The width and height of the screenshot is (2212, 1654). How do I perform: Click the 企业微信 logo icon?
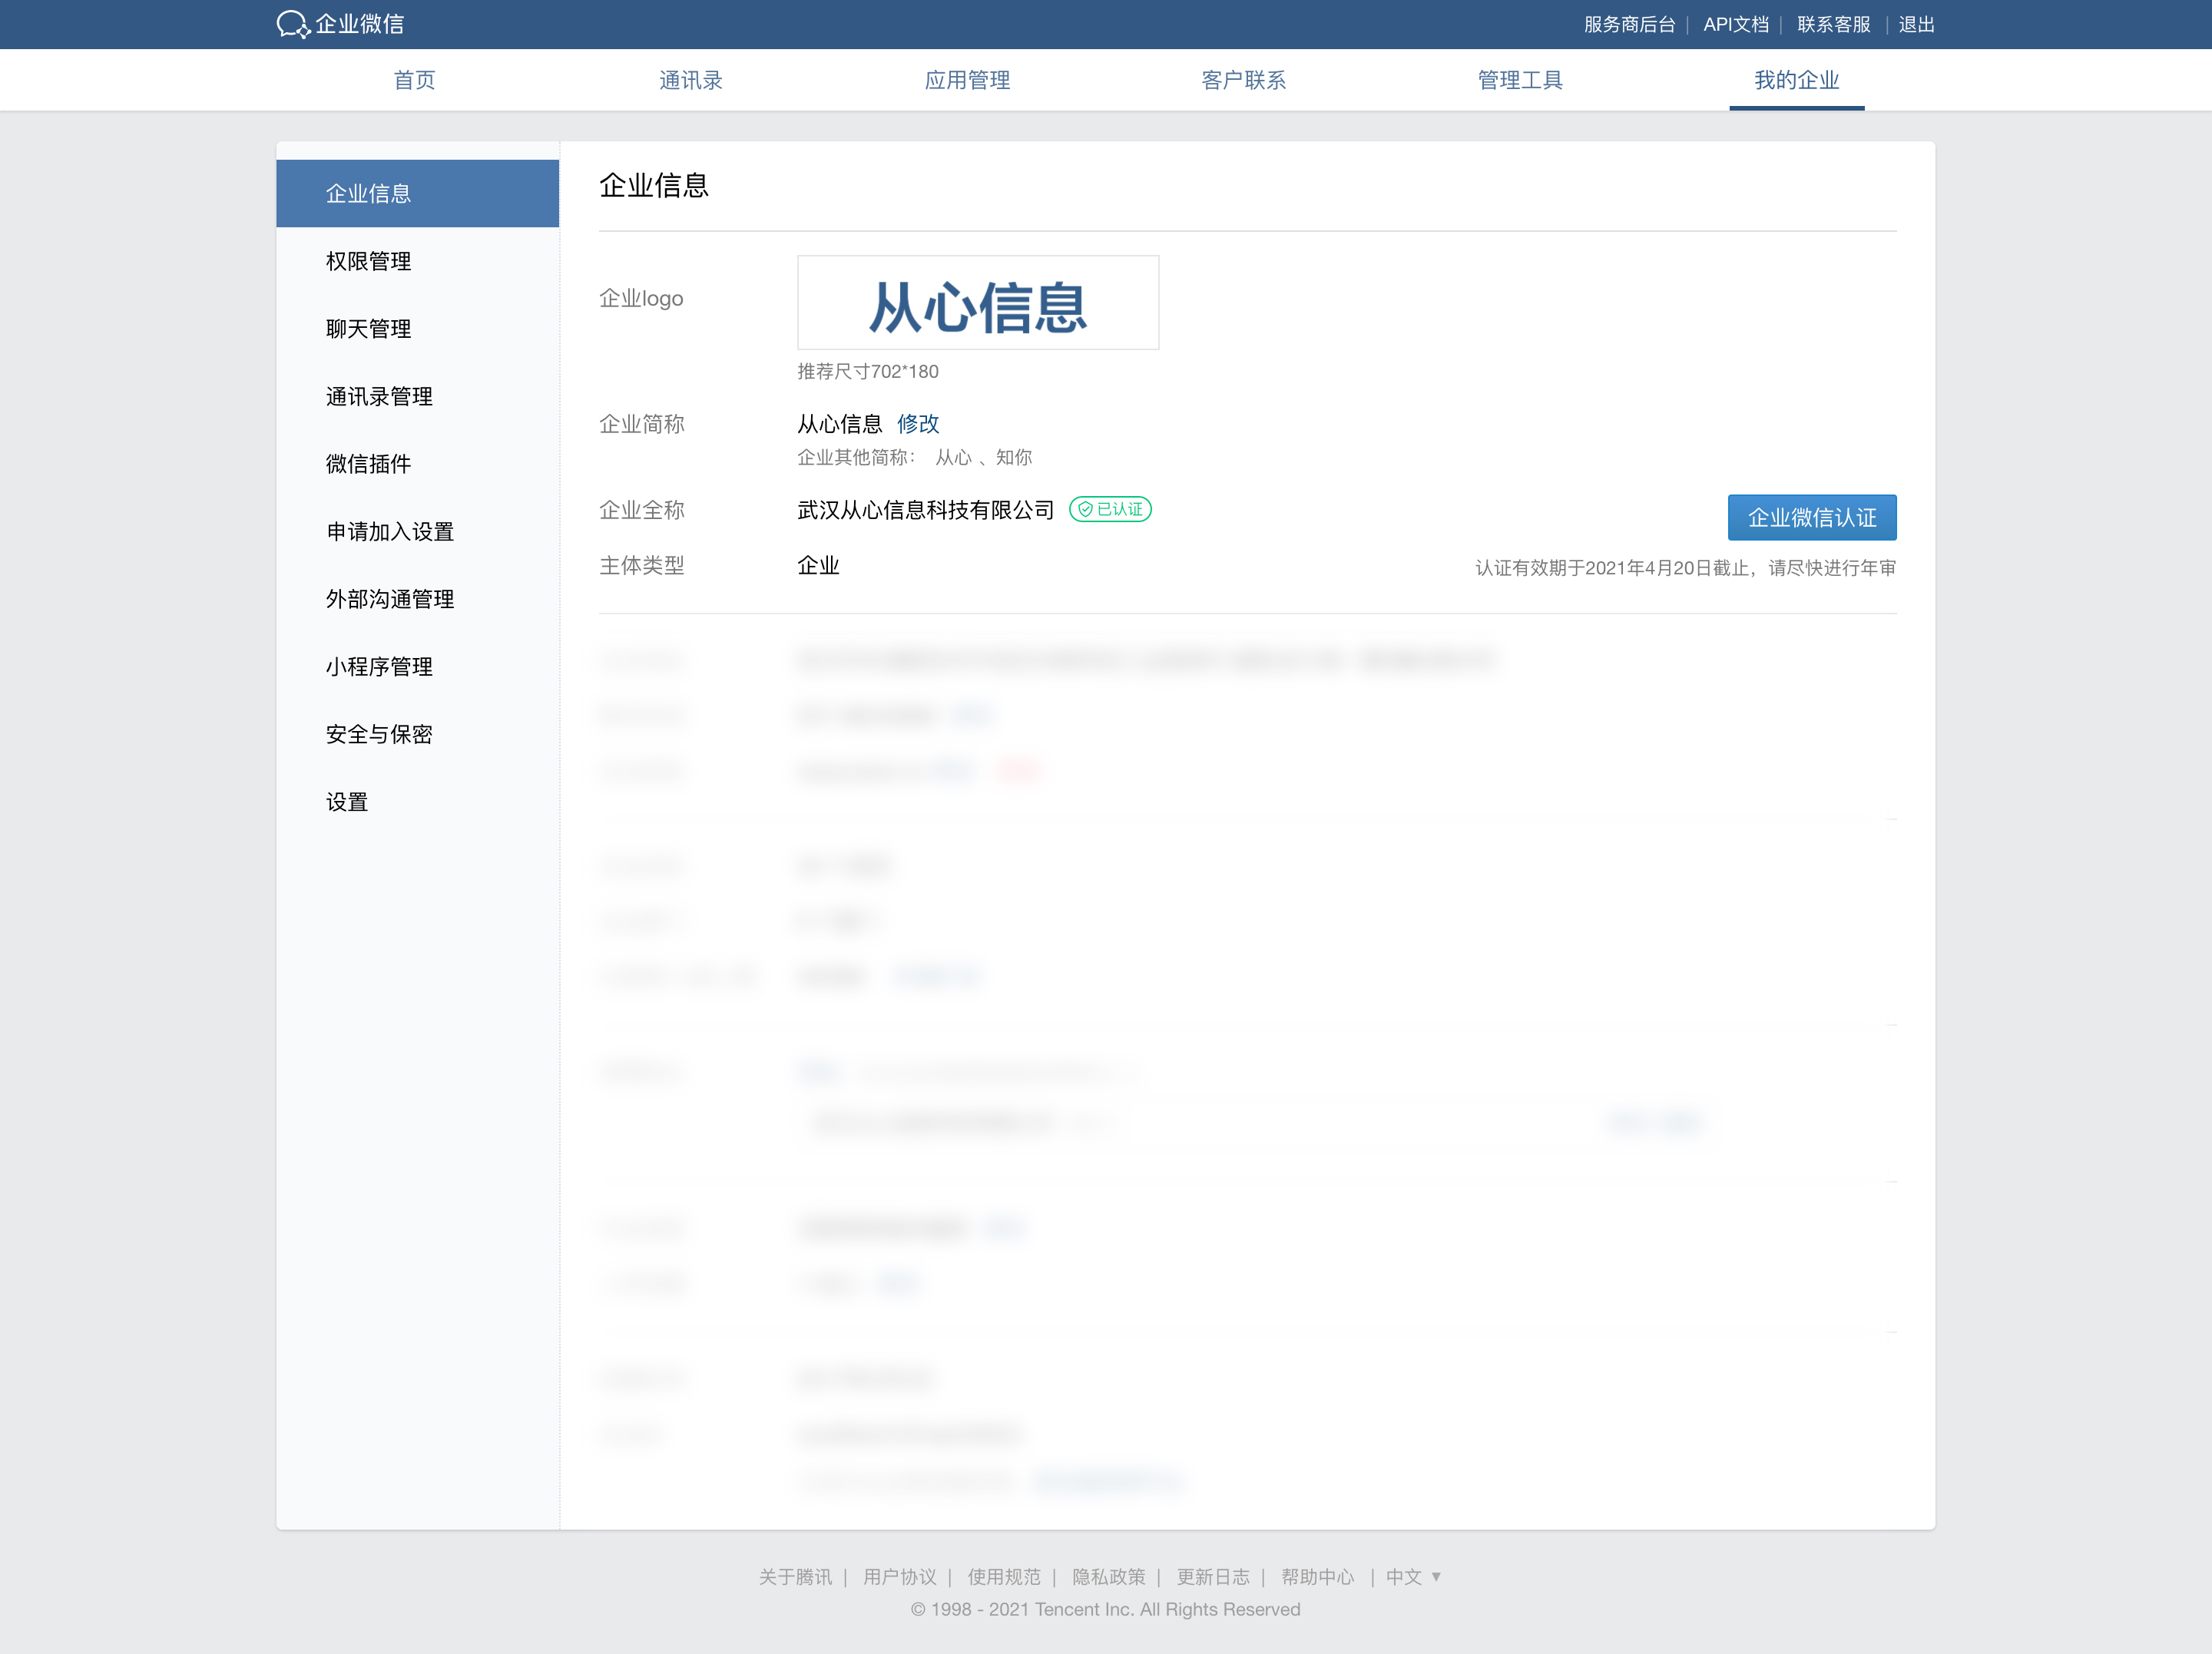click(x=293, y=24)
